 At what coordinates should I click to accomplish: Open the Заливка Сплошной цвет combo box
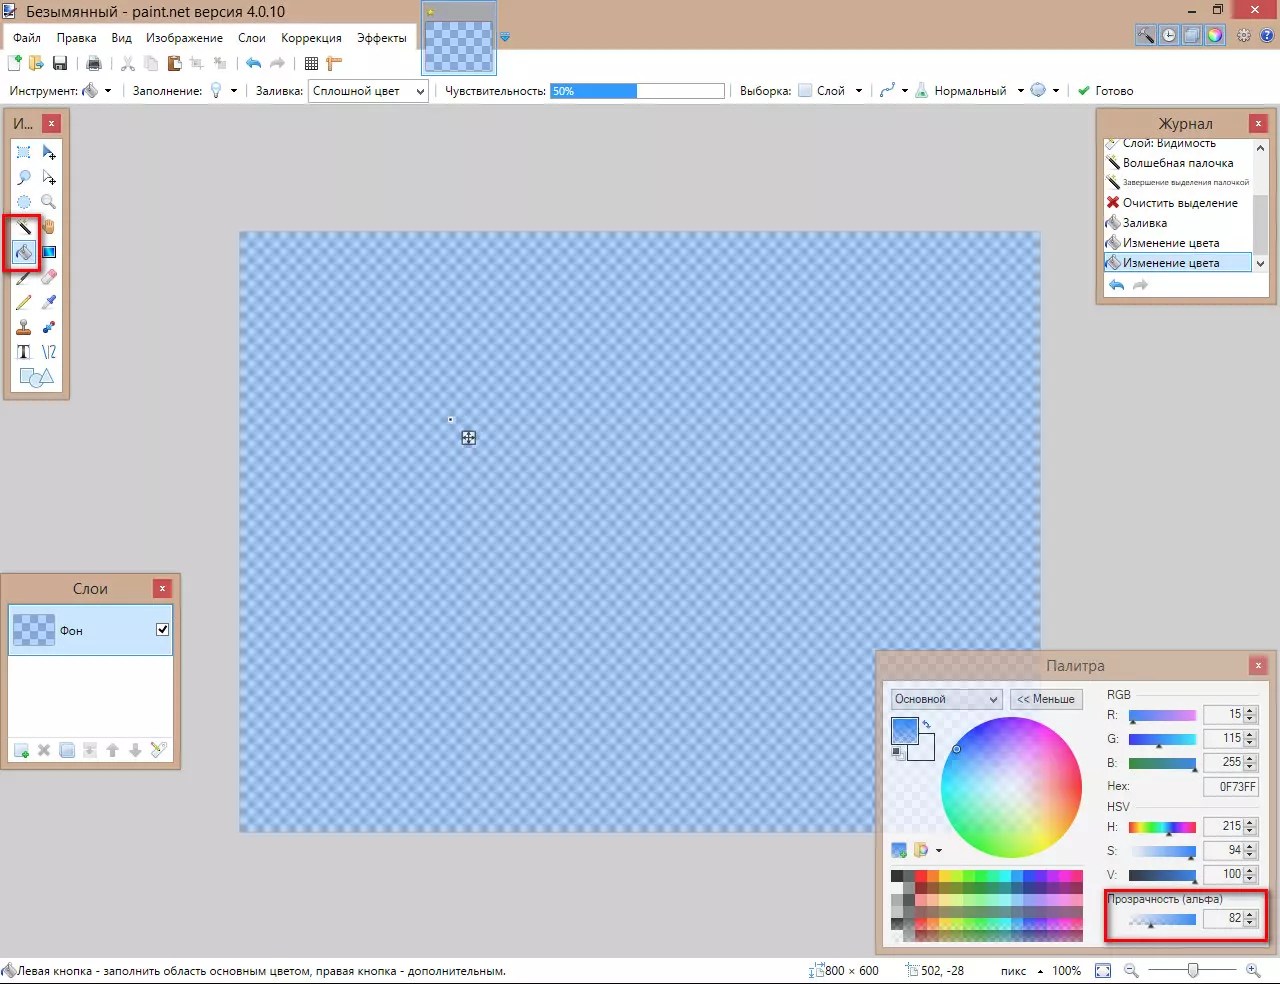tap(368, 91)
